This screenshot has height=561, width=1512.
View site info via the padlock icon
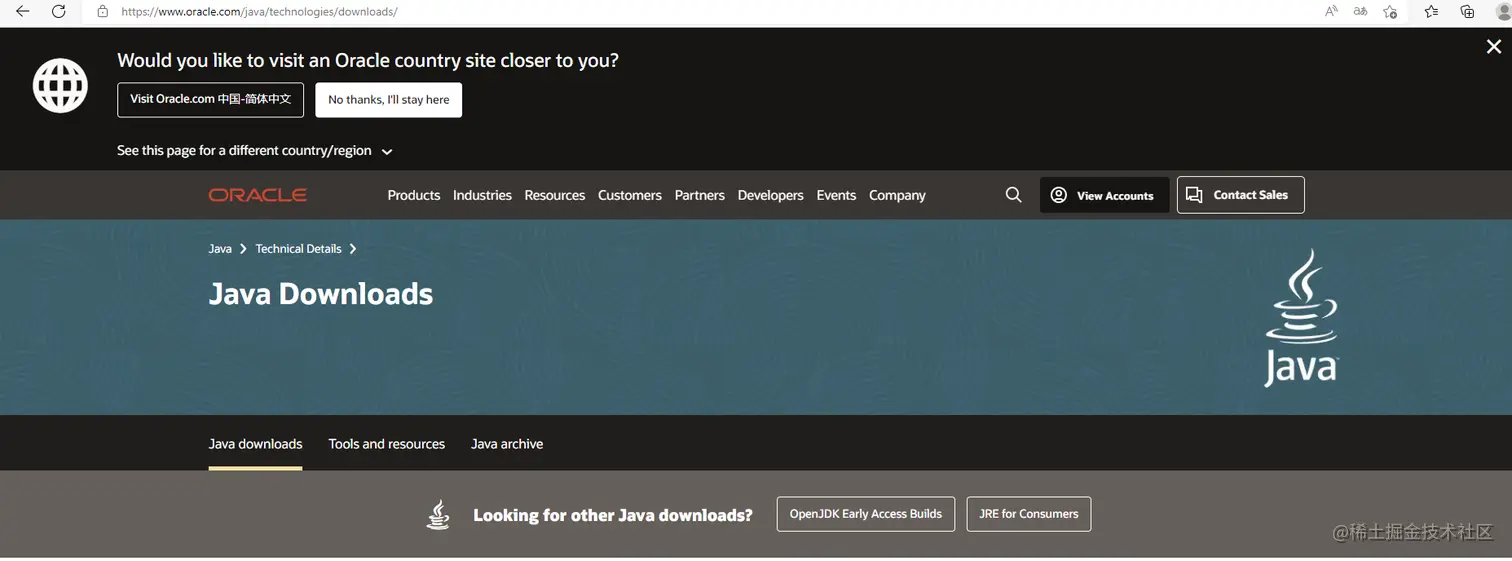102,11
